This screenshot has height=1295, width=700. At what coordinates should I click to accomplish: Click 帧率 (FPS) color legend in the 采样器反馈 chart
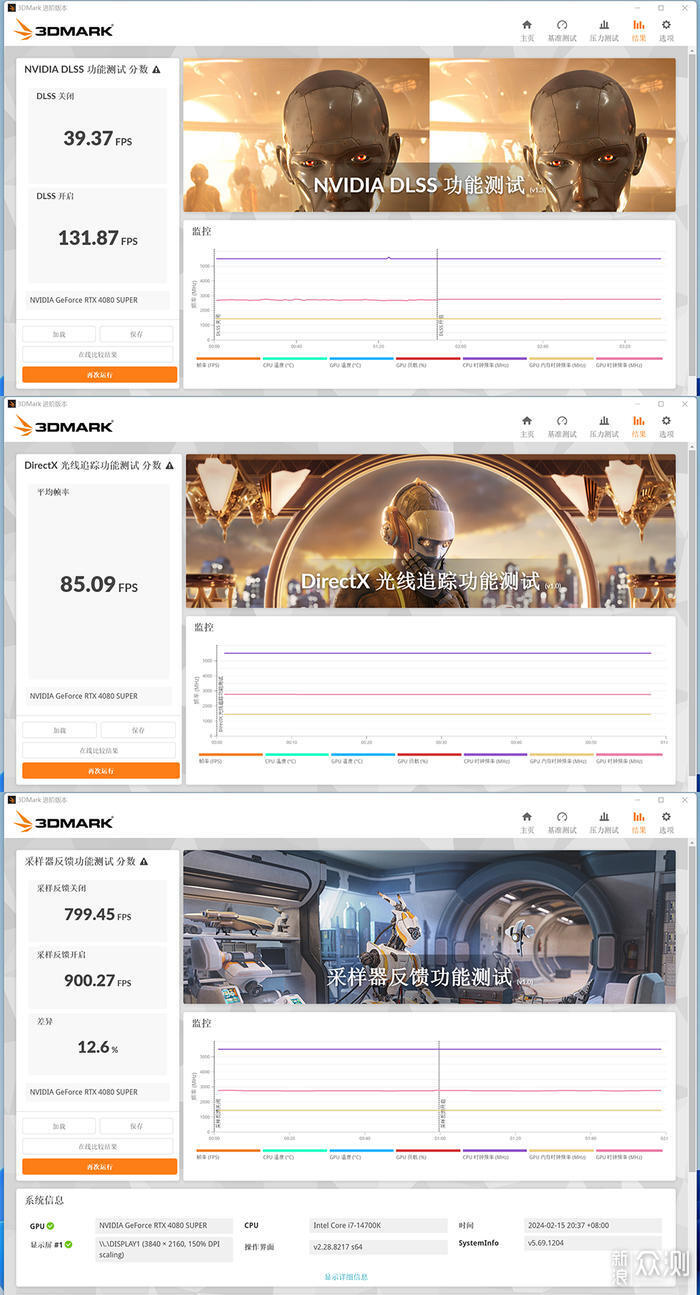[x=228, y=1154]
